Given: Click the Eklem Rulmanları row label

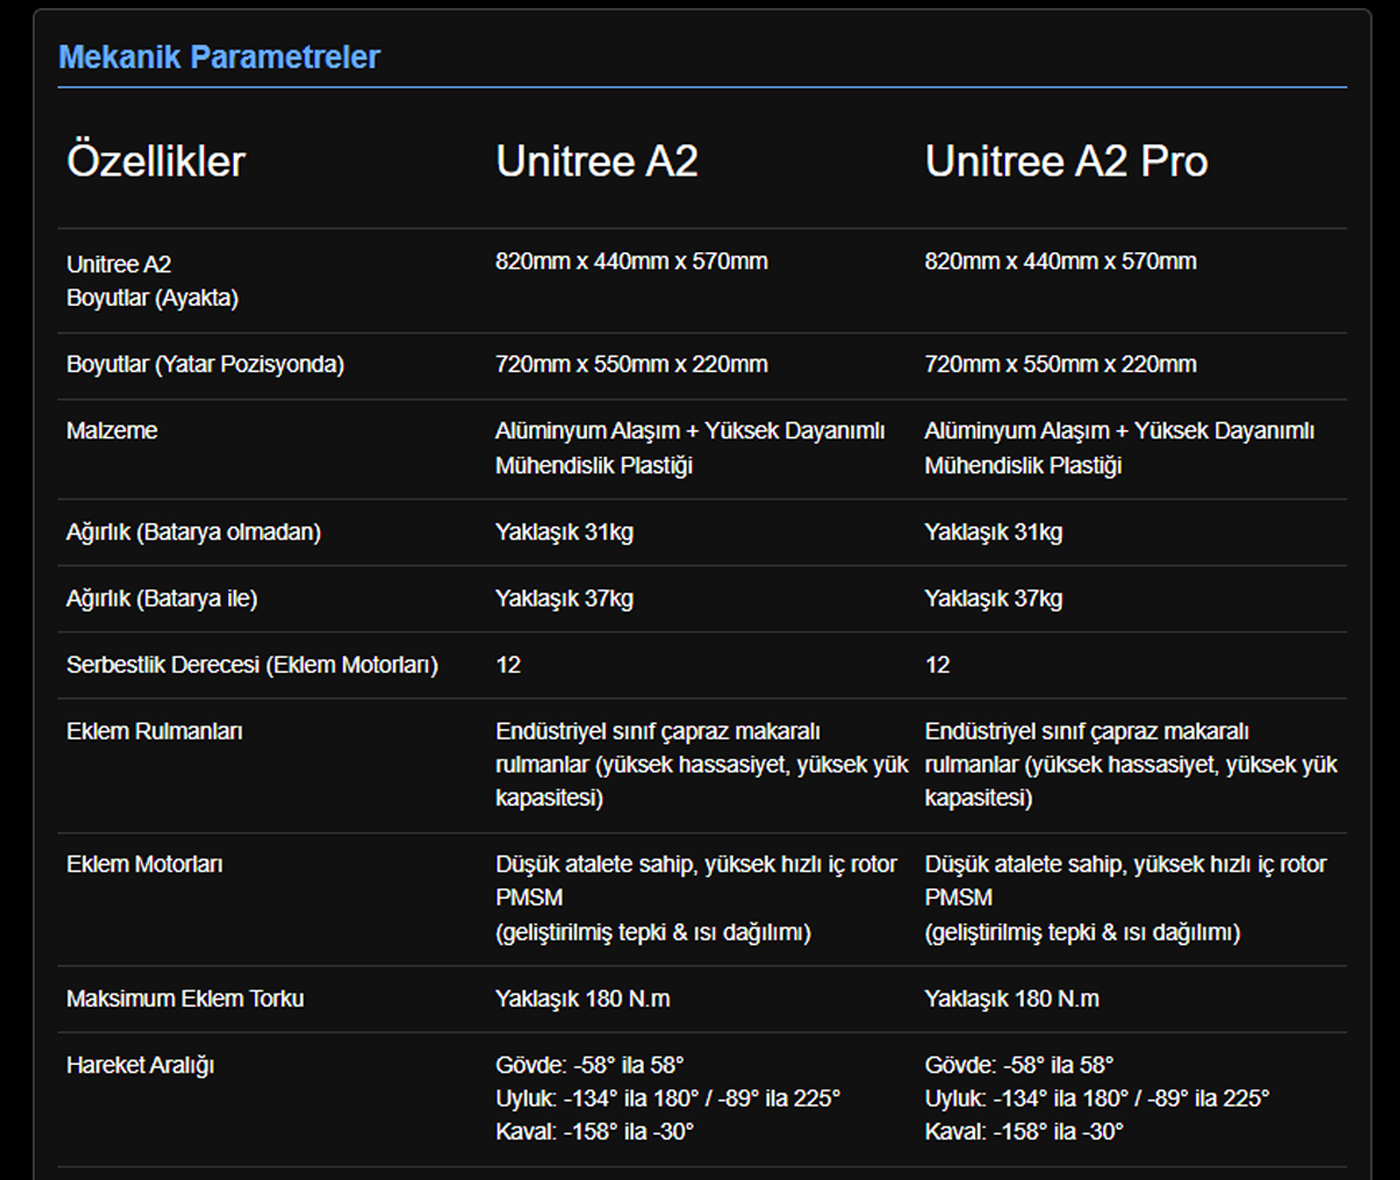Looking at the screenshot, I should [x=154, y=731].
